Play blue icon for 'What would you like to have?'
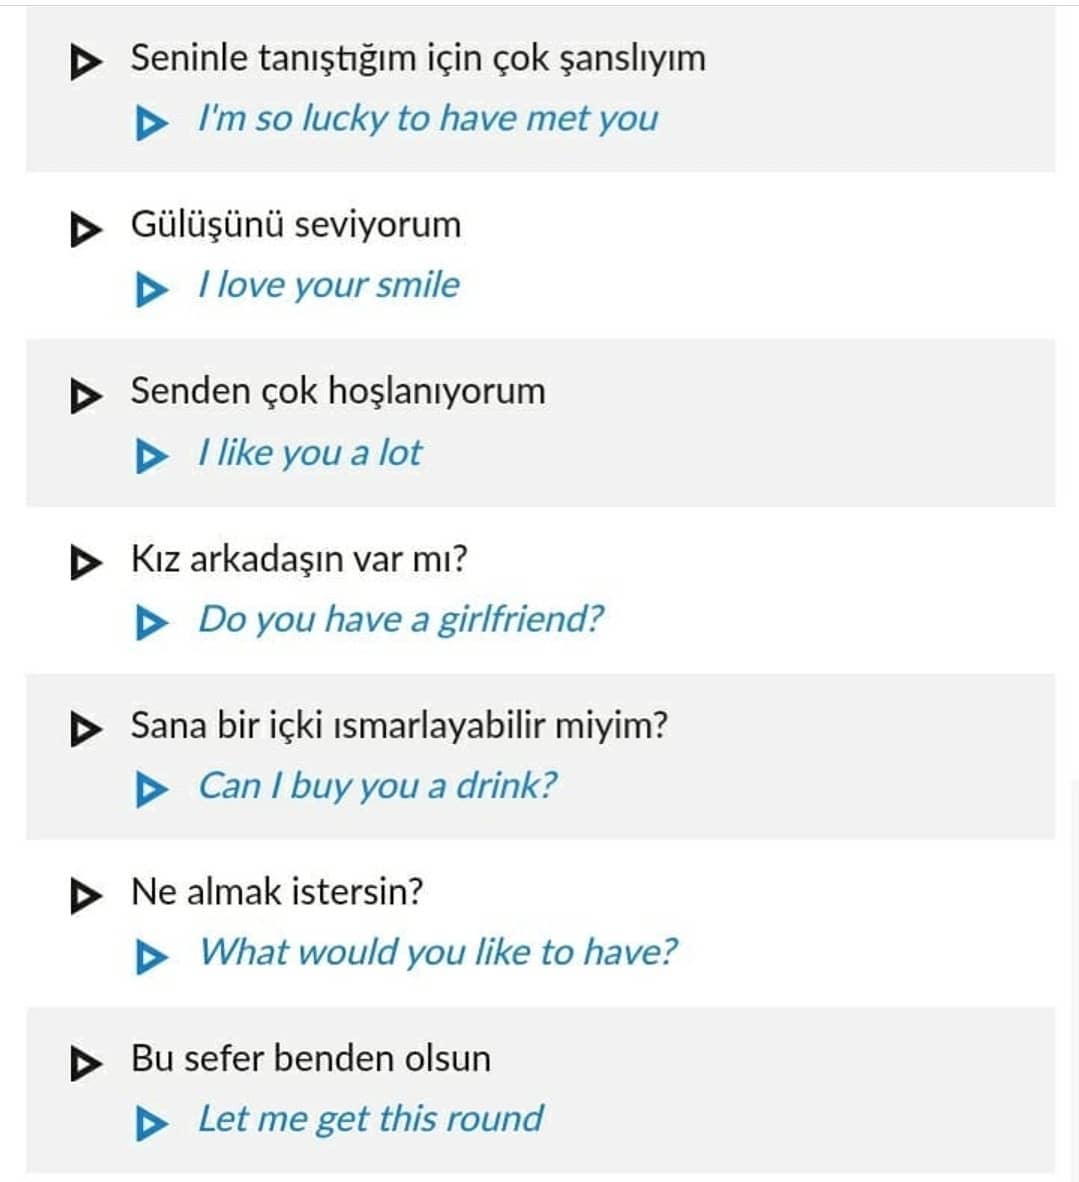Viewport: 1079px width, 1182px height. (x=152, y=957)
